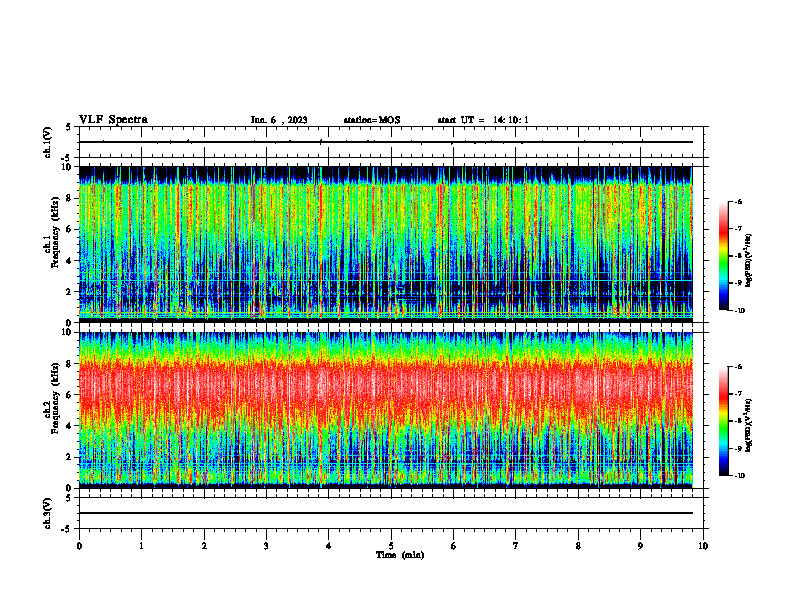This screenshot has width=792, height=612.
Task: Click the "Time (min)" axis label
Action: 400,555
